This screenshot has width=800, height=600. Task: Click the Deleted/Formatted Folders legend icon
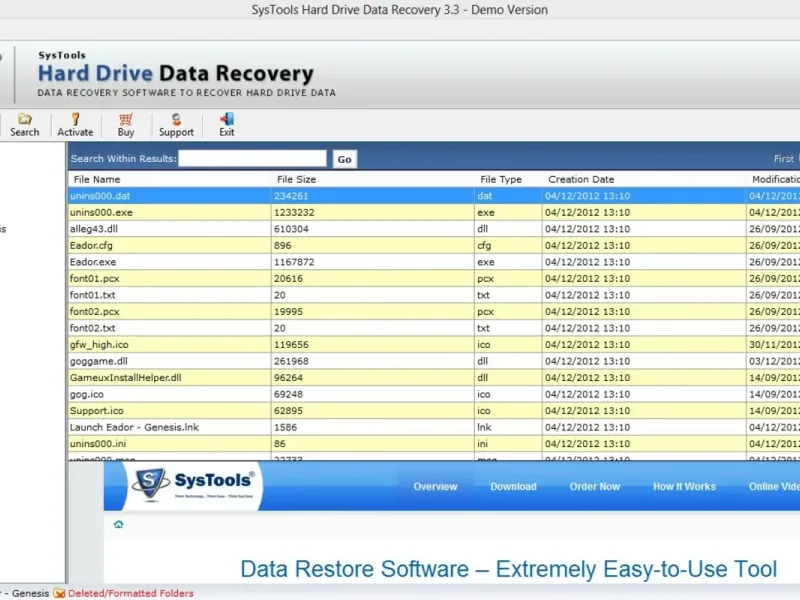pyautogui.click(x=60, y=593)
